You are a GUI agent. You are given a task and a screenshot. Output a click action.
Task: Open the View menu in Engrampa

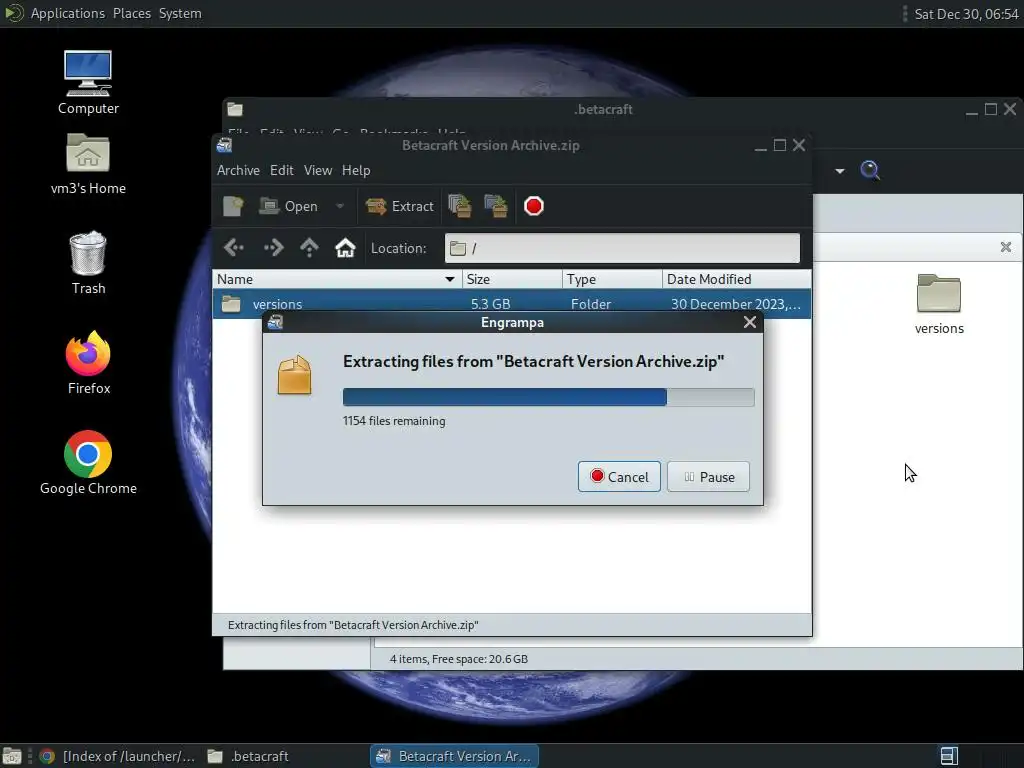[317, 170]
